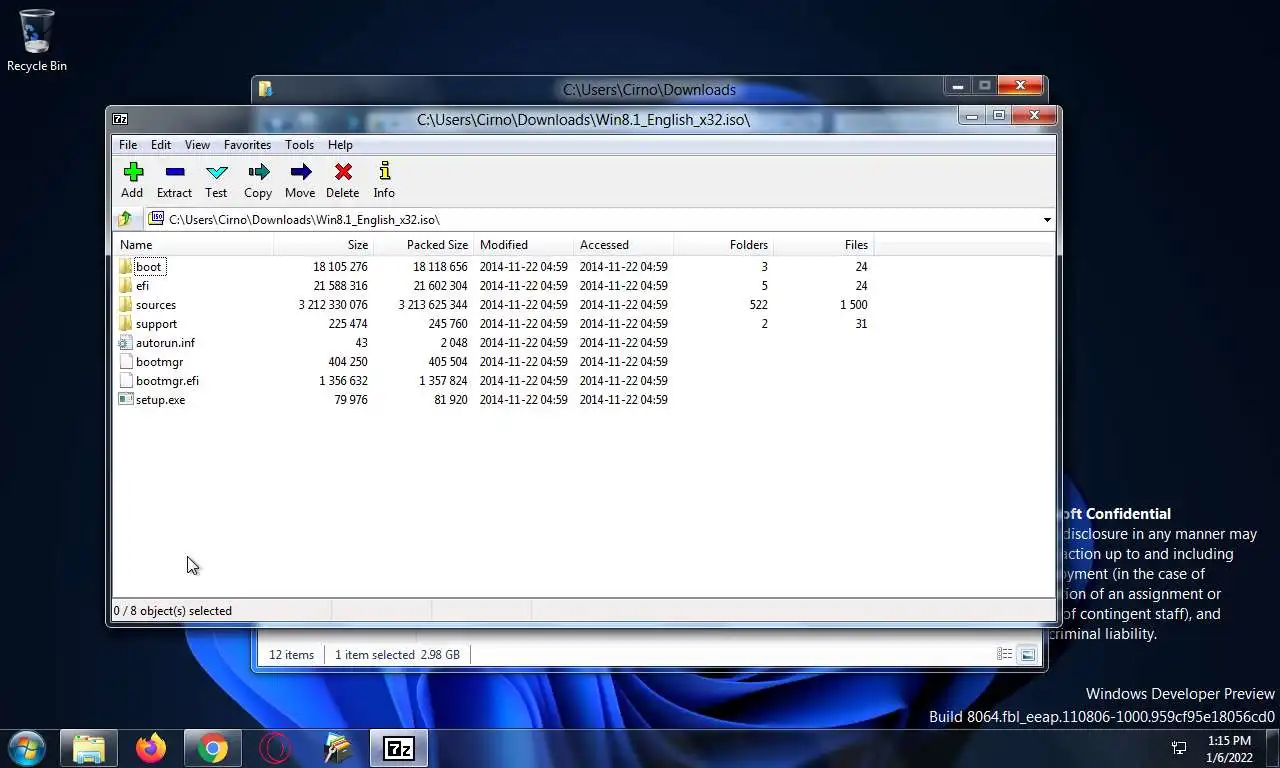This screenshot has height=768, width=1280.
Task: Open the View menu
Action: point(197,145)
